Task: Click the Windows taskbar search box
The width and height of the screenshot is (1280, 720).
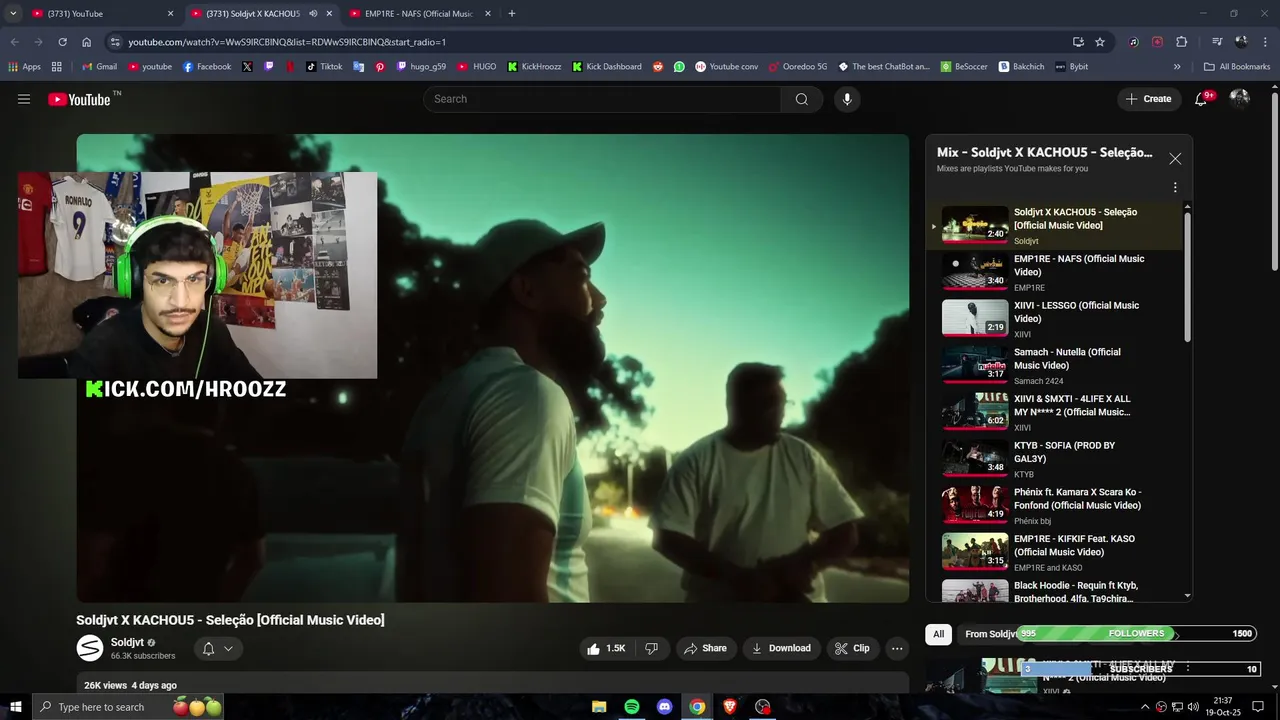Action: 128,707
